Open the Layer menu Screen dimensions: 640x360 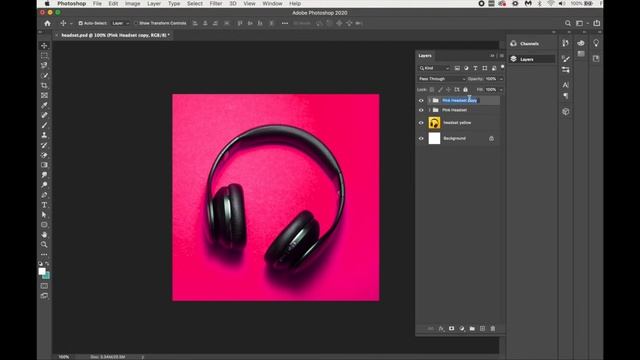coord(154,4)
